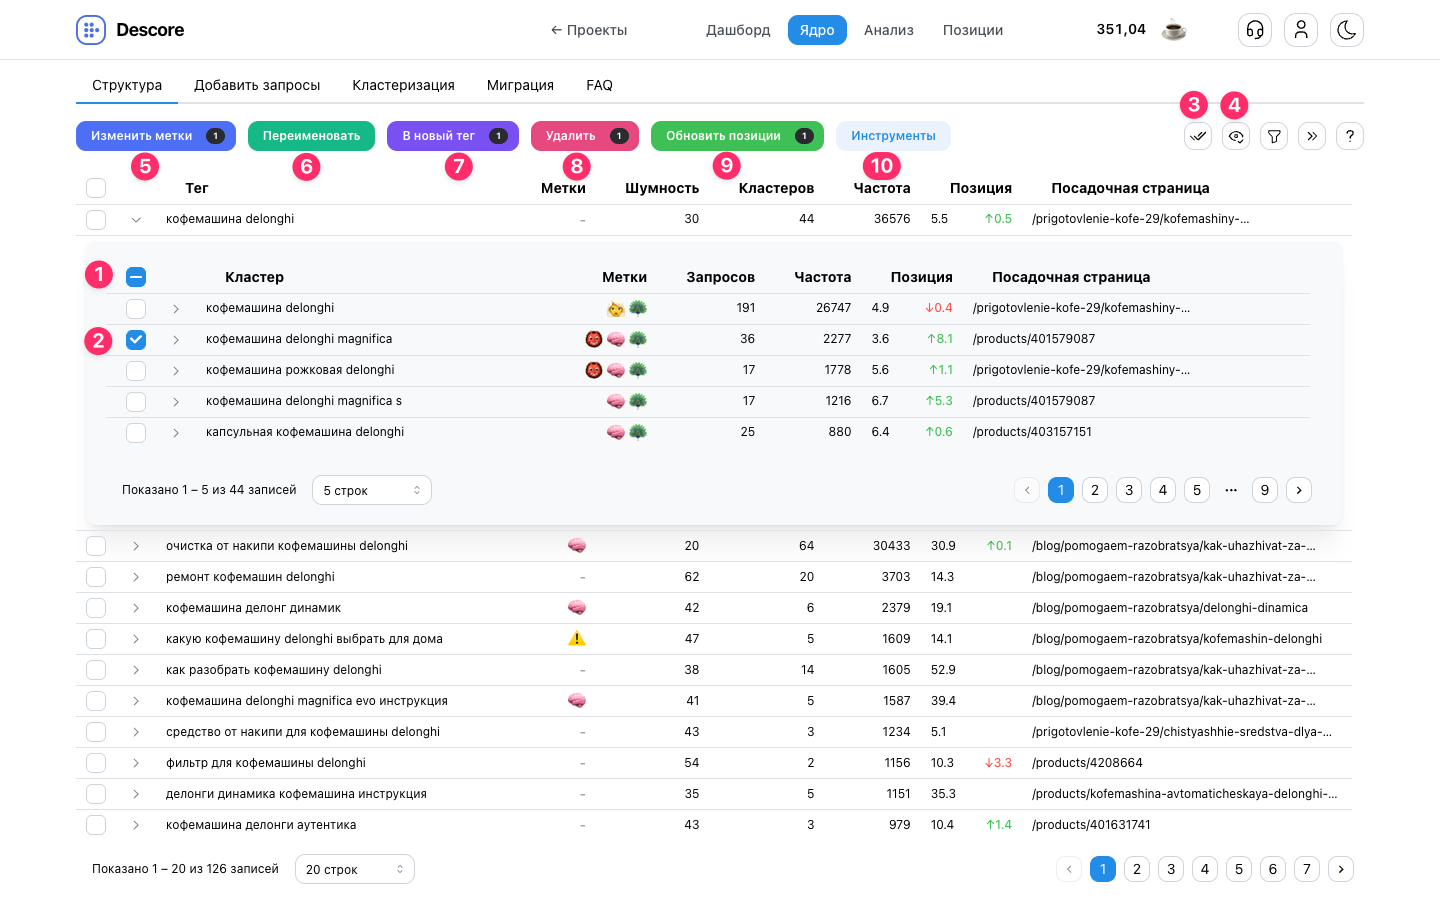
Task: Select the фильтр для кофемашины delonghi checkbox
Action: click(96, 763)
